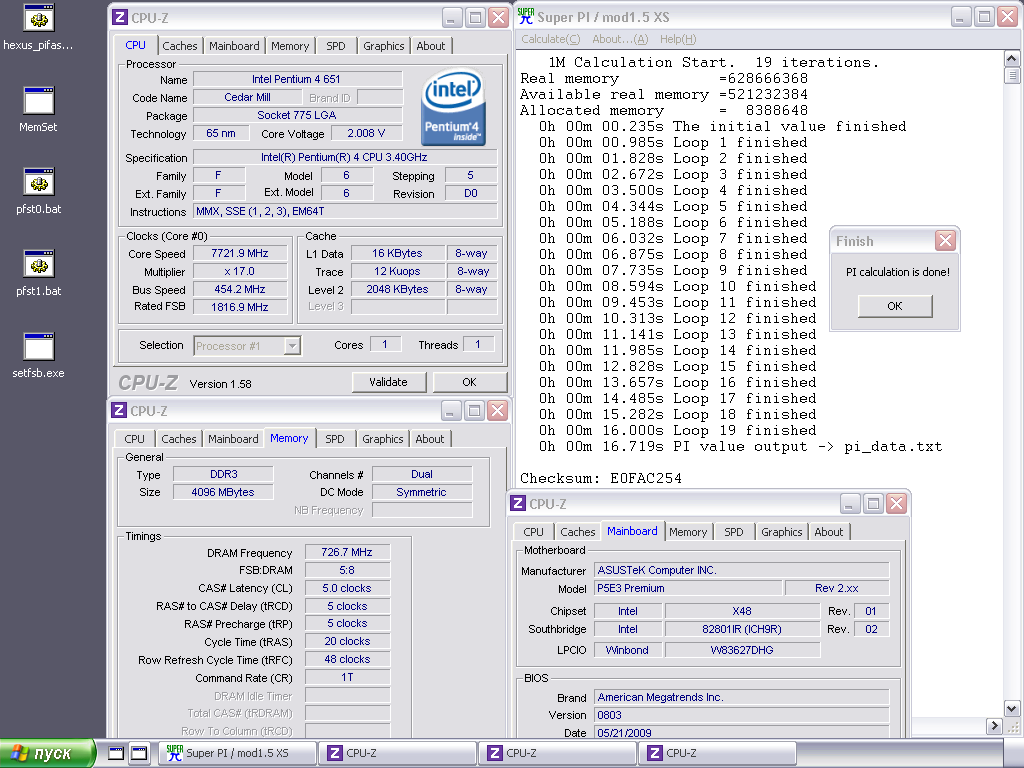
Task: Open the SPD tab in top CPU-Z window
Action: click(336, 46)
